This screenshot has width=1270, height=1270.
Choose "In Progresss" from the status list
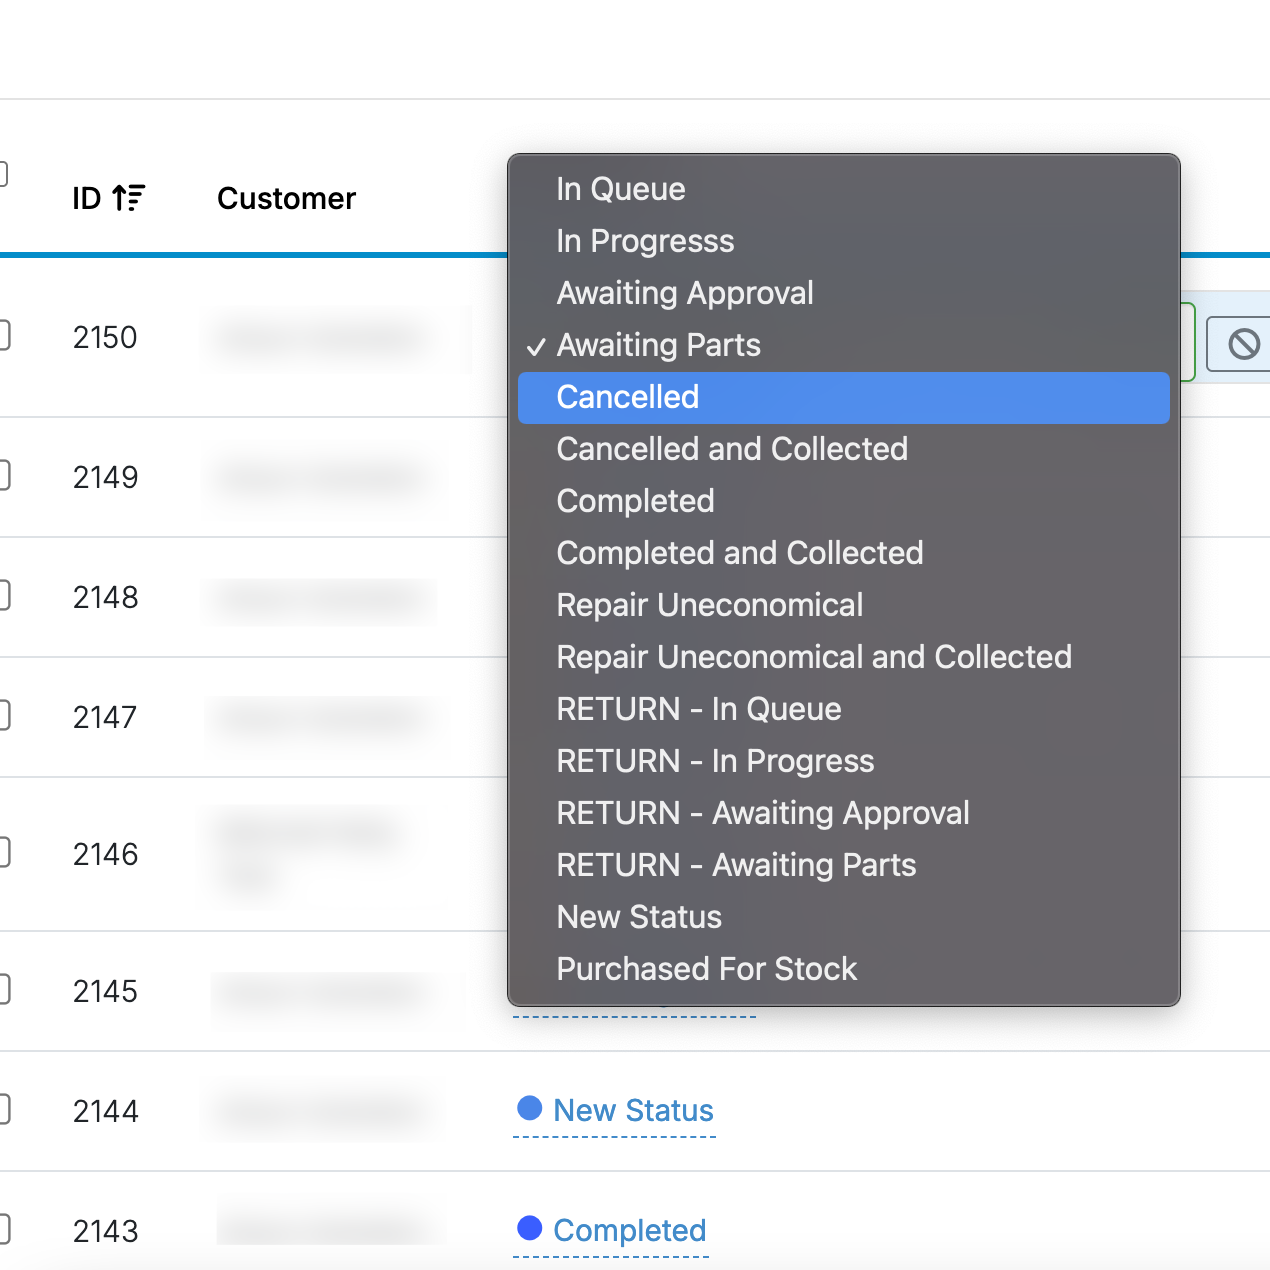[645, 241]
